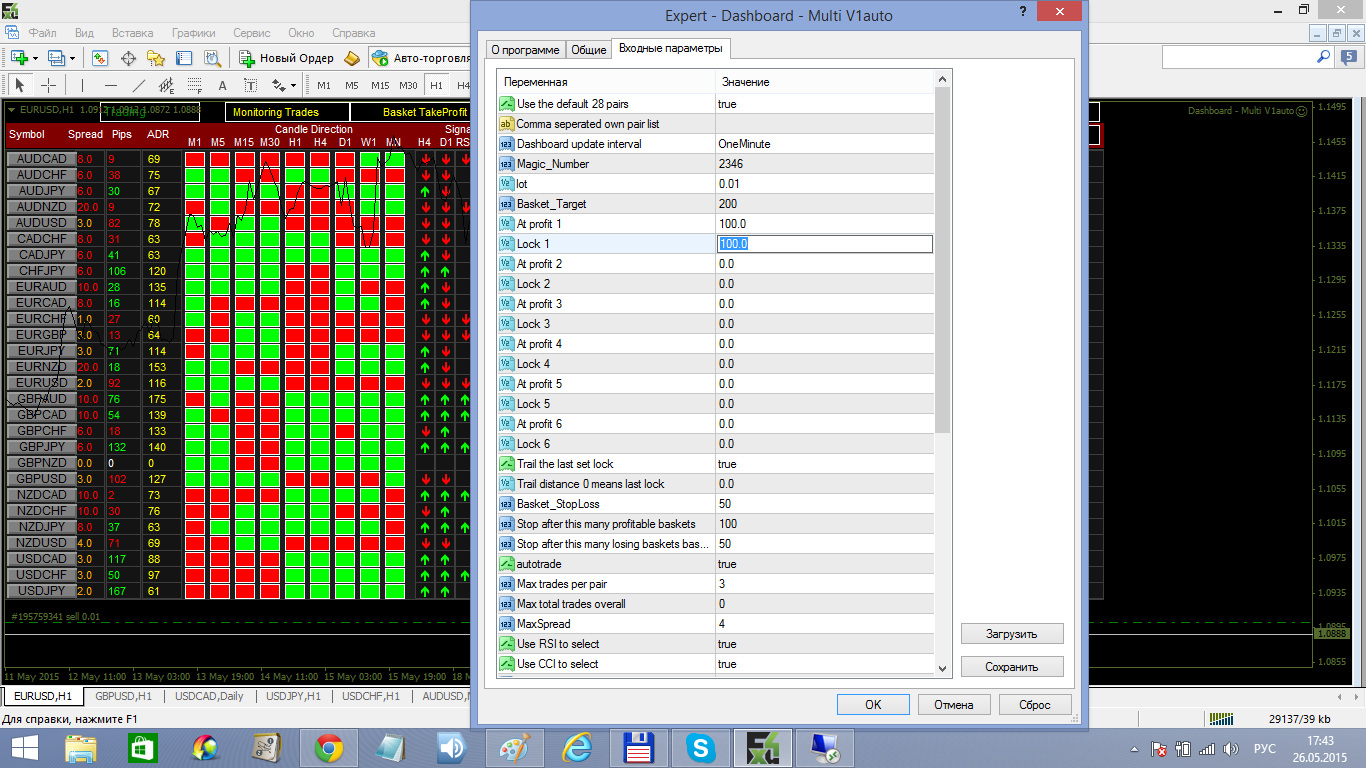Expand the arrows objects dropdown
The width and height of the screenshot is (1366, 768).
pos(293,85)
